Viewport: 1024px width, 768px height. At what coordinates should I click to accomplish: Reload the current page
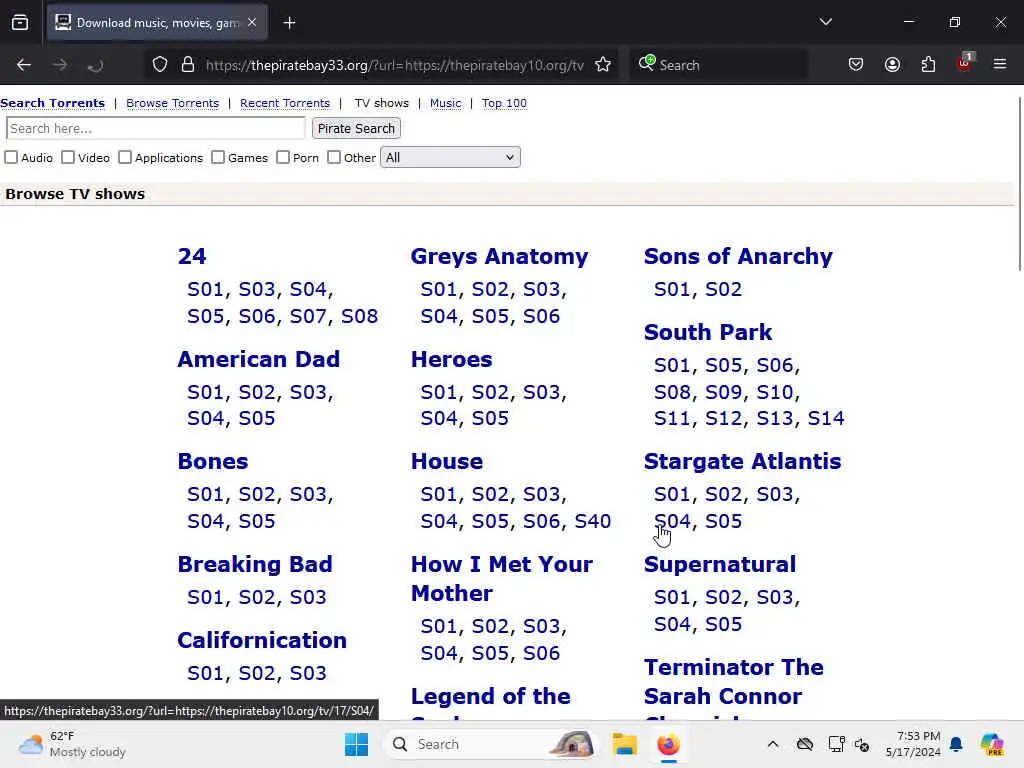(95, 65)
